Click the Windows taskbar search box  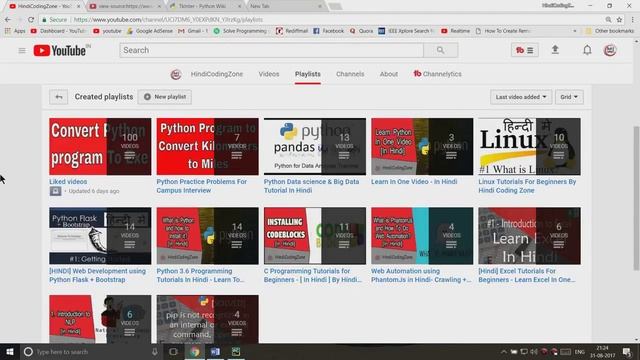click(90, 351)
